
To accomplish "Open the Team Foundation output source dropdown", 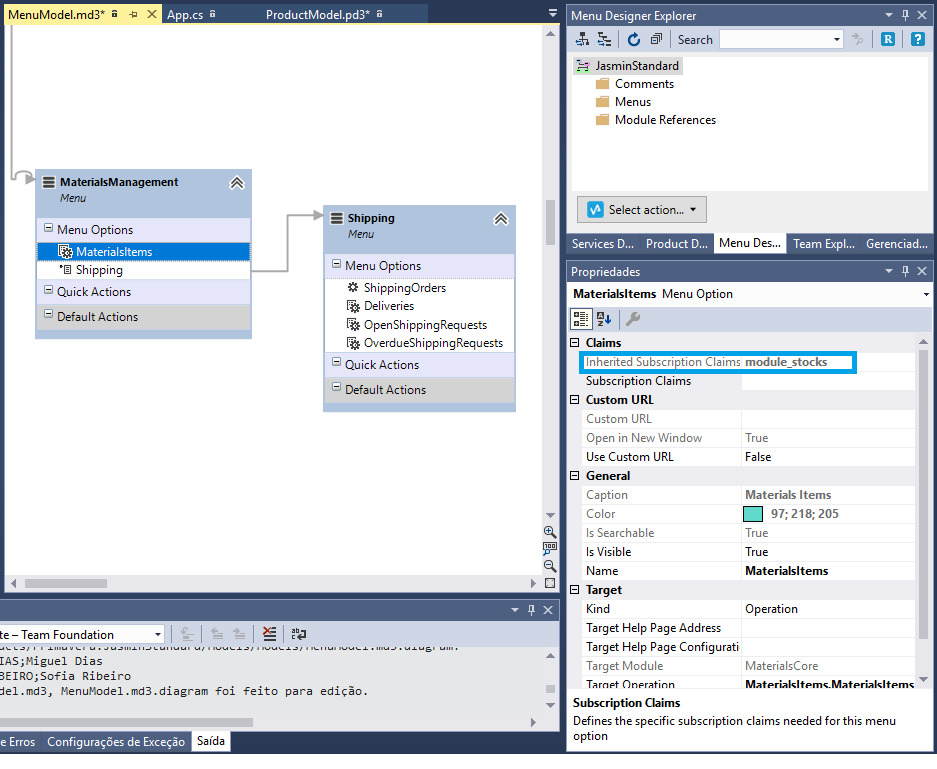I will point(158,634).
